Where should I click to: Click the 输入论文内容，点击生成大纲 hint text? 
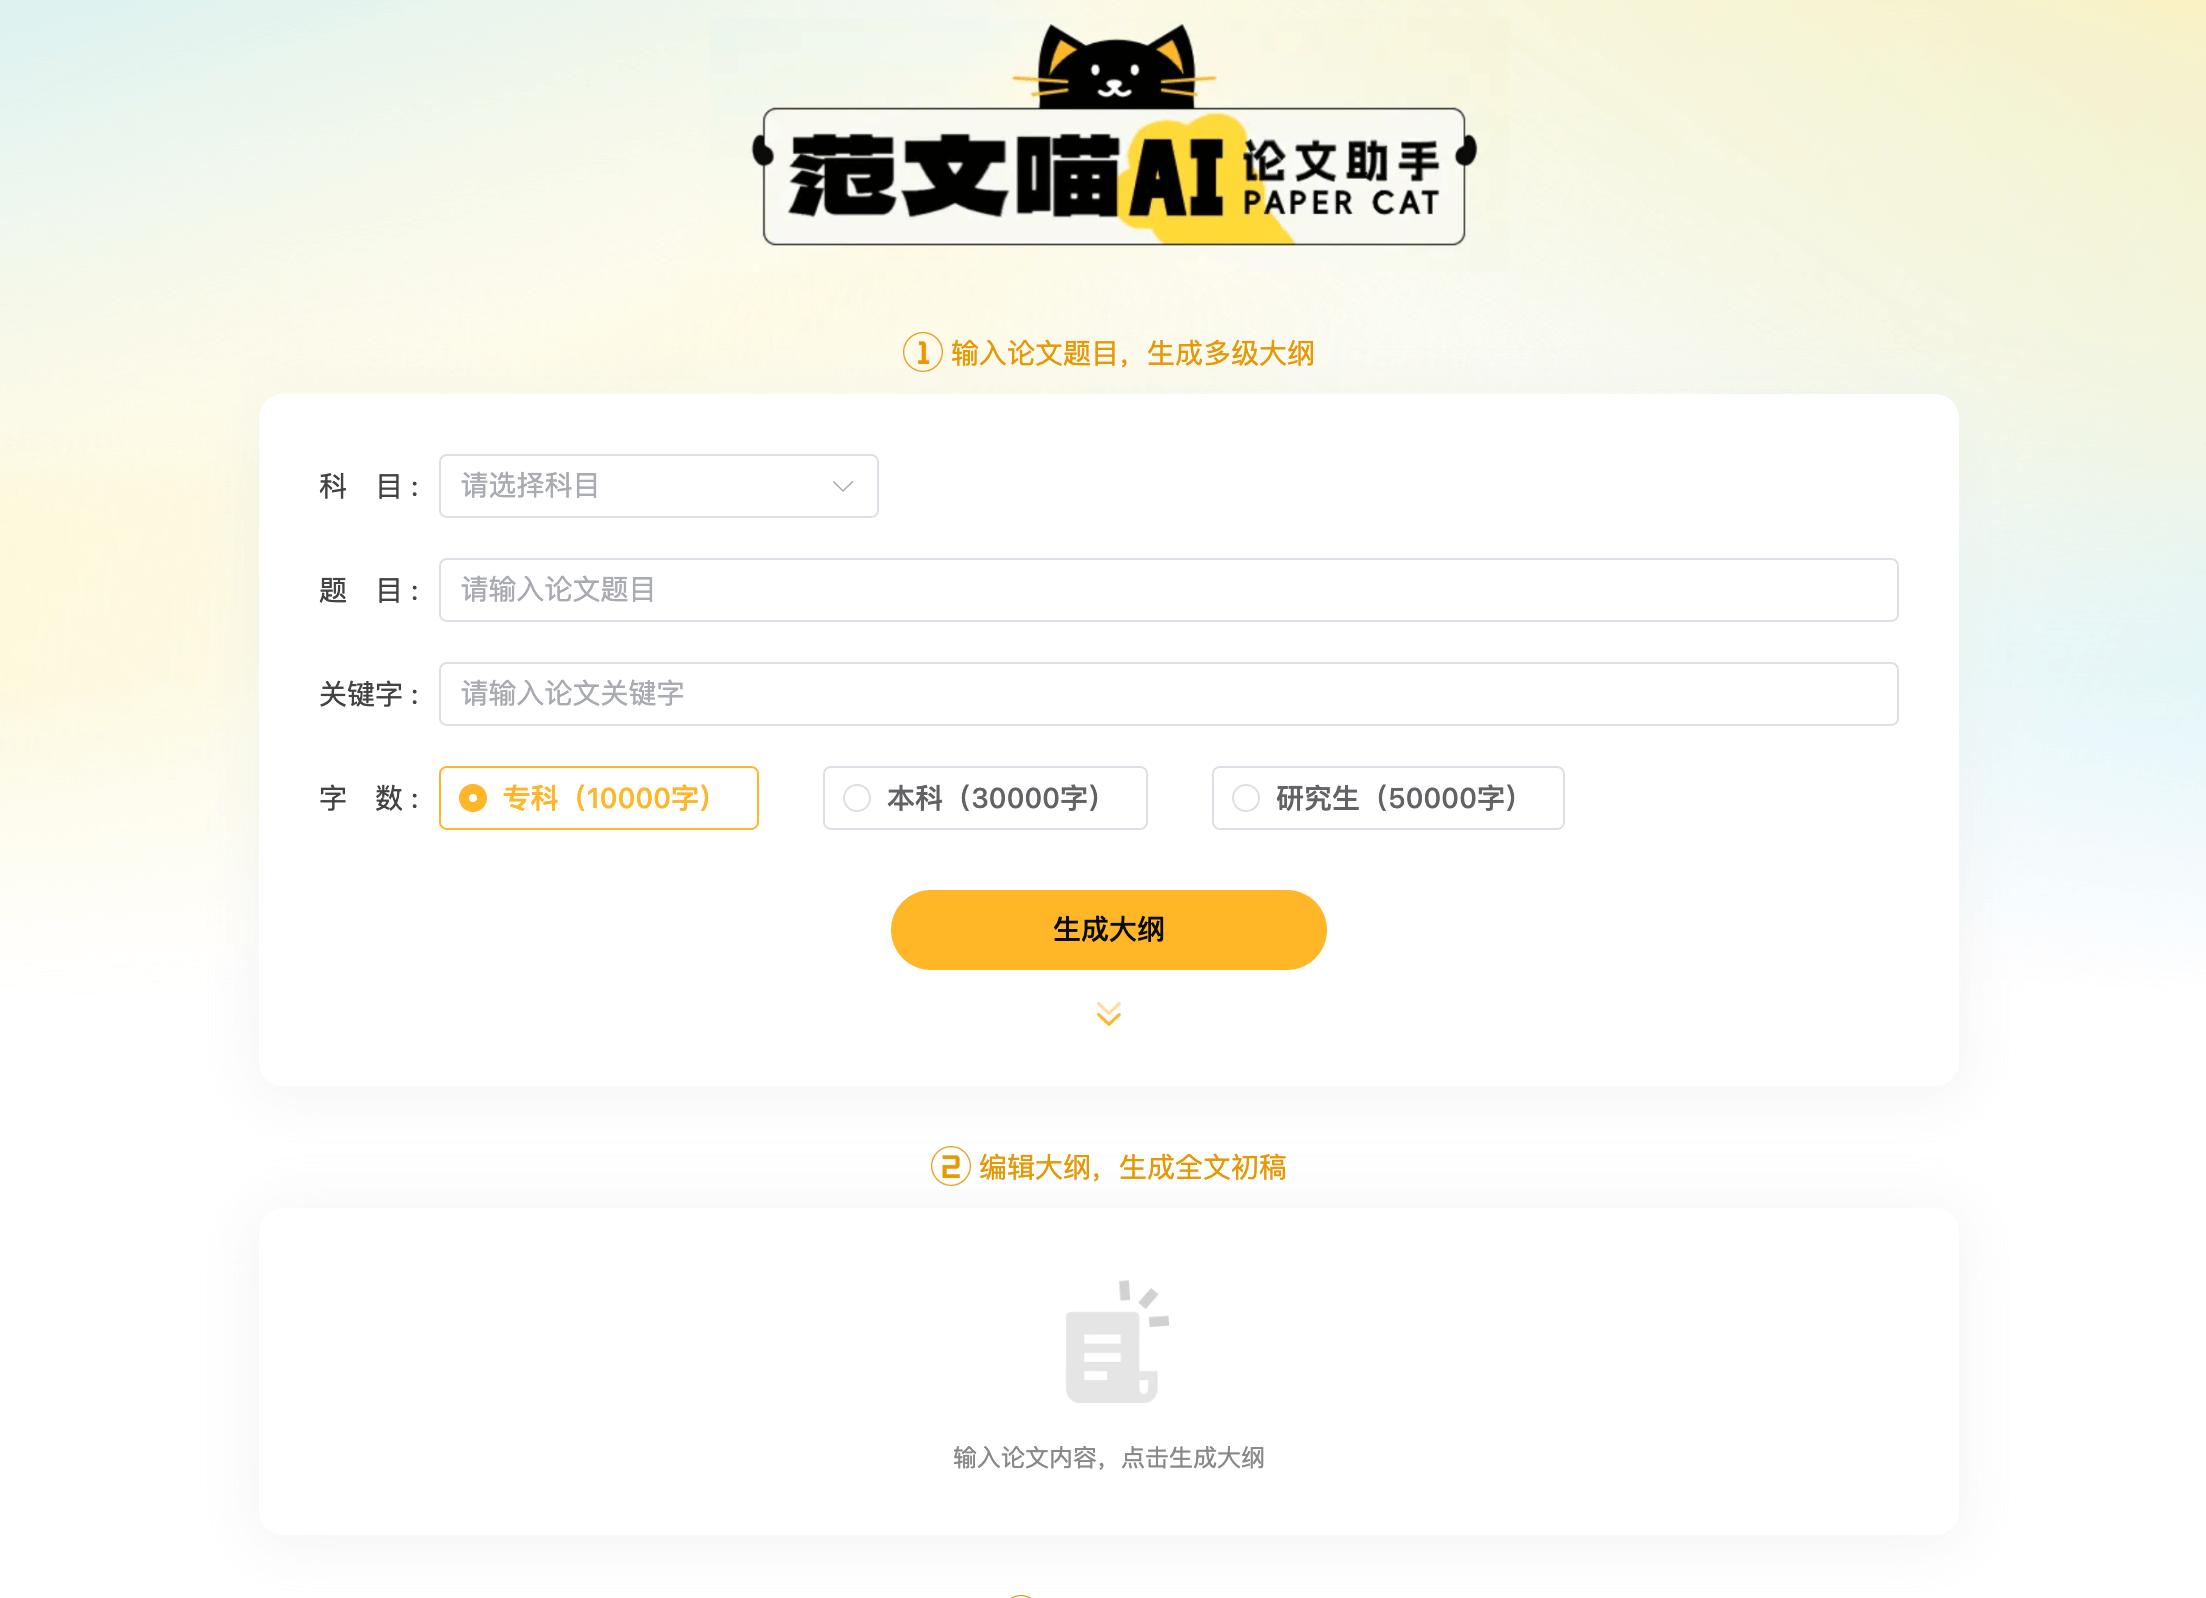(x=1108, y=1458)
